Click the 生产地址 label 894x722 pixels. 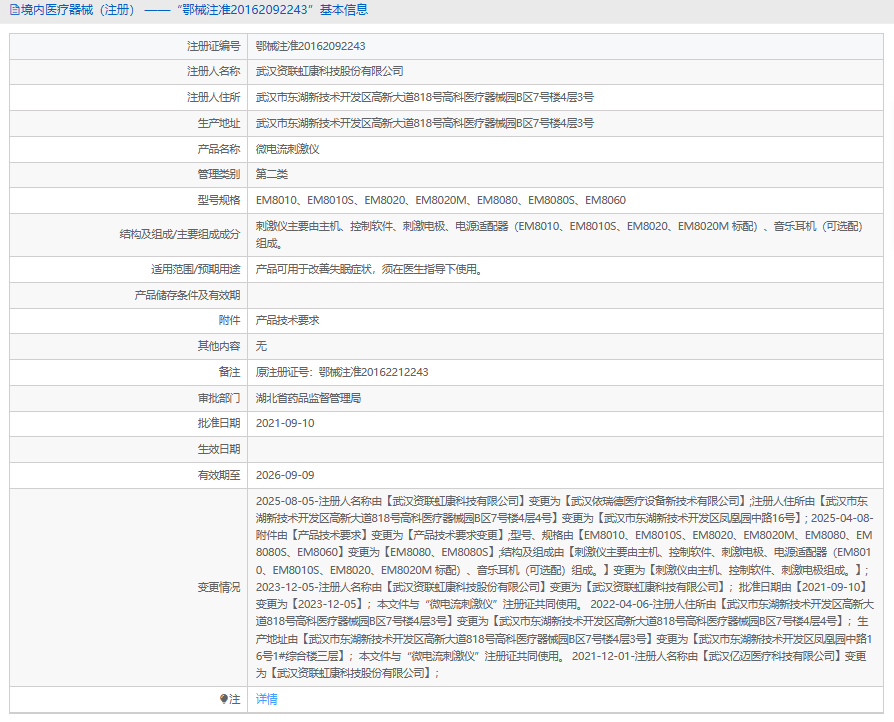point(218,123)
